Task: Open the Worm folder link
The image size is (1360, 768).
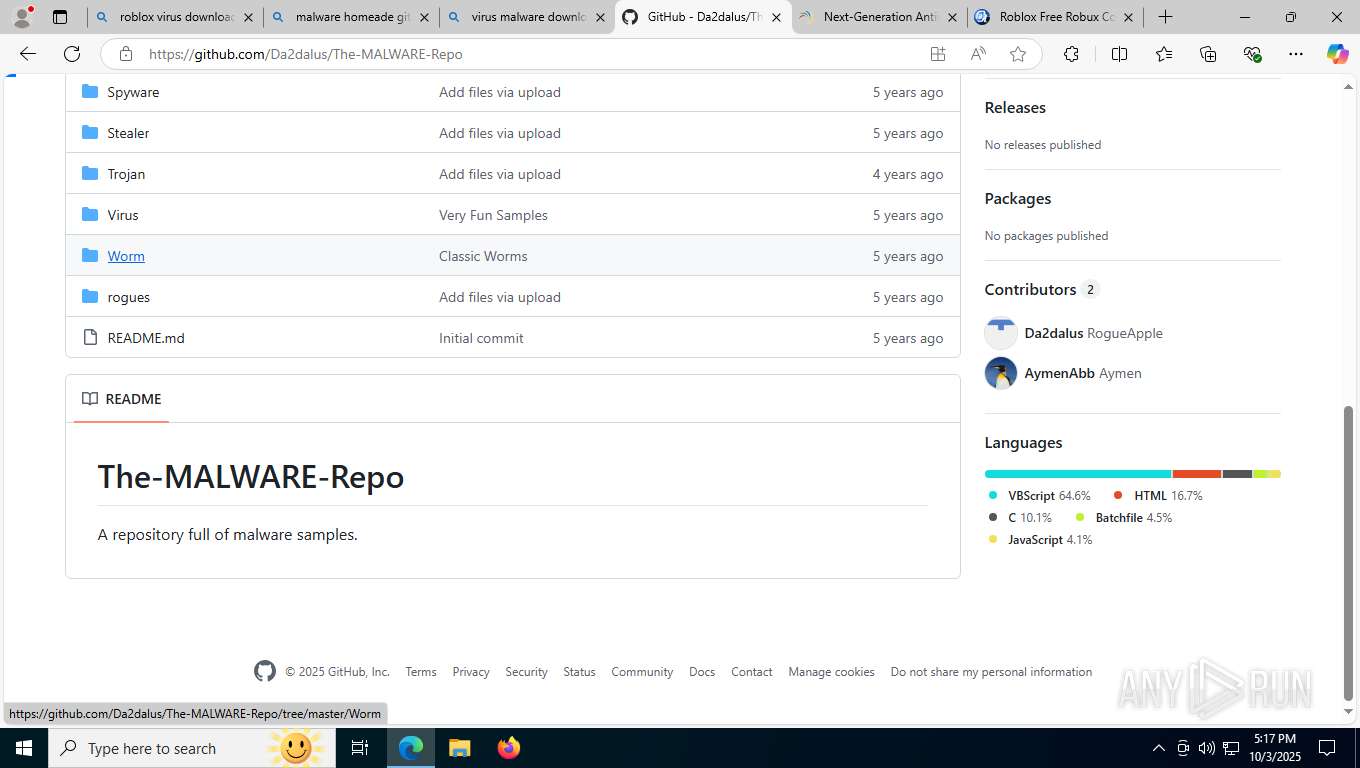Action: click(126, 256)
